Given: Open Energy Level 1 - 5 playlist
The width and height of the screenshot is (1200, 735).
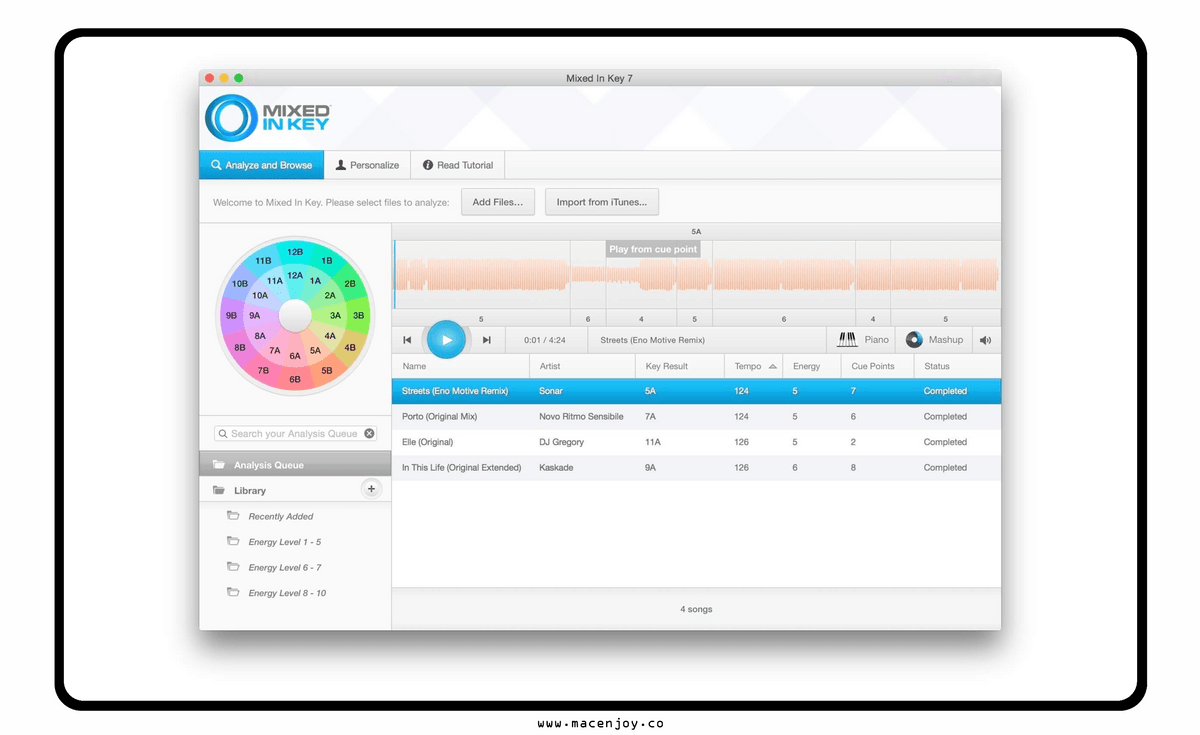Looking at the screenshot, I should (x=285, y=542).
